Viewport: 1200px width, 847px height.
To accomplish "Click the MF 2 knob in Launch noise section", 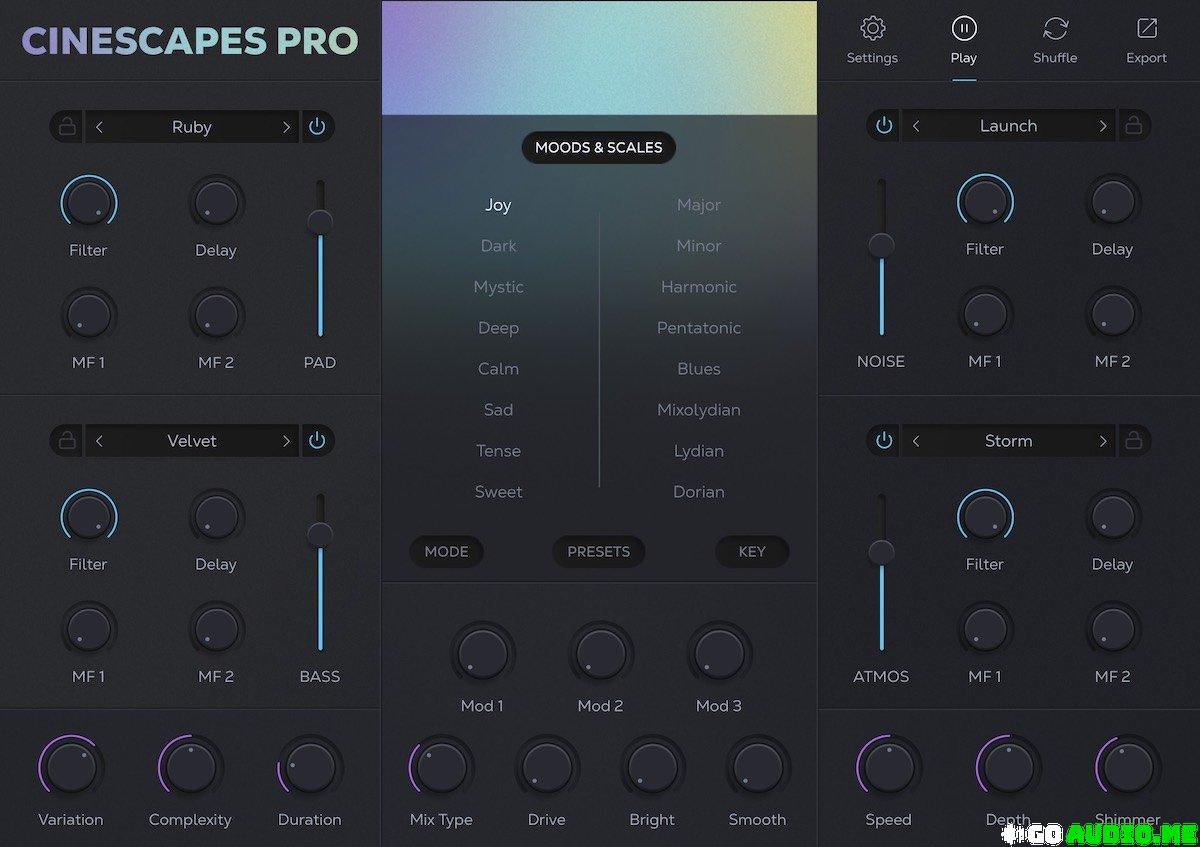I will (x=1113, y=315).
